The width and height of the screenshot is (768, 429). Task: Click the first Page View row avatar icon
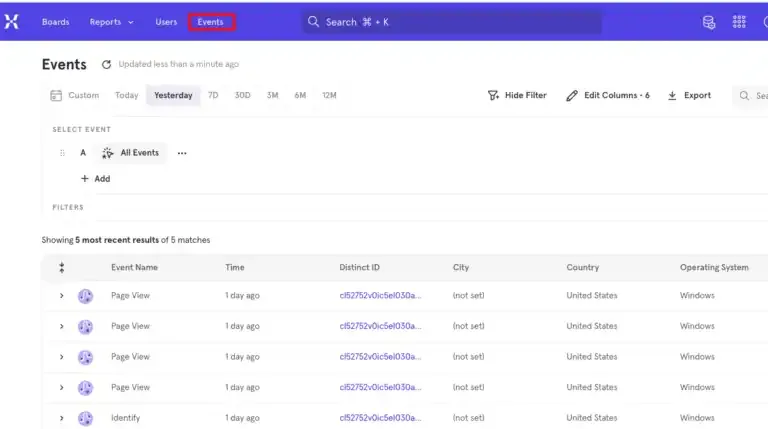point(85,296)
